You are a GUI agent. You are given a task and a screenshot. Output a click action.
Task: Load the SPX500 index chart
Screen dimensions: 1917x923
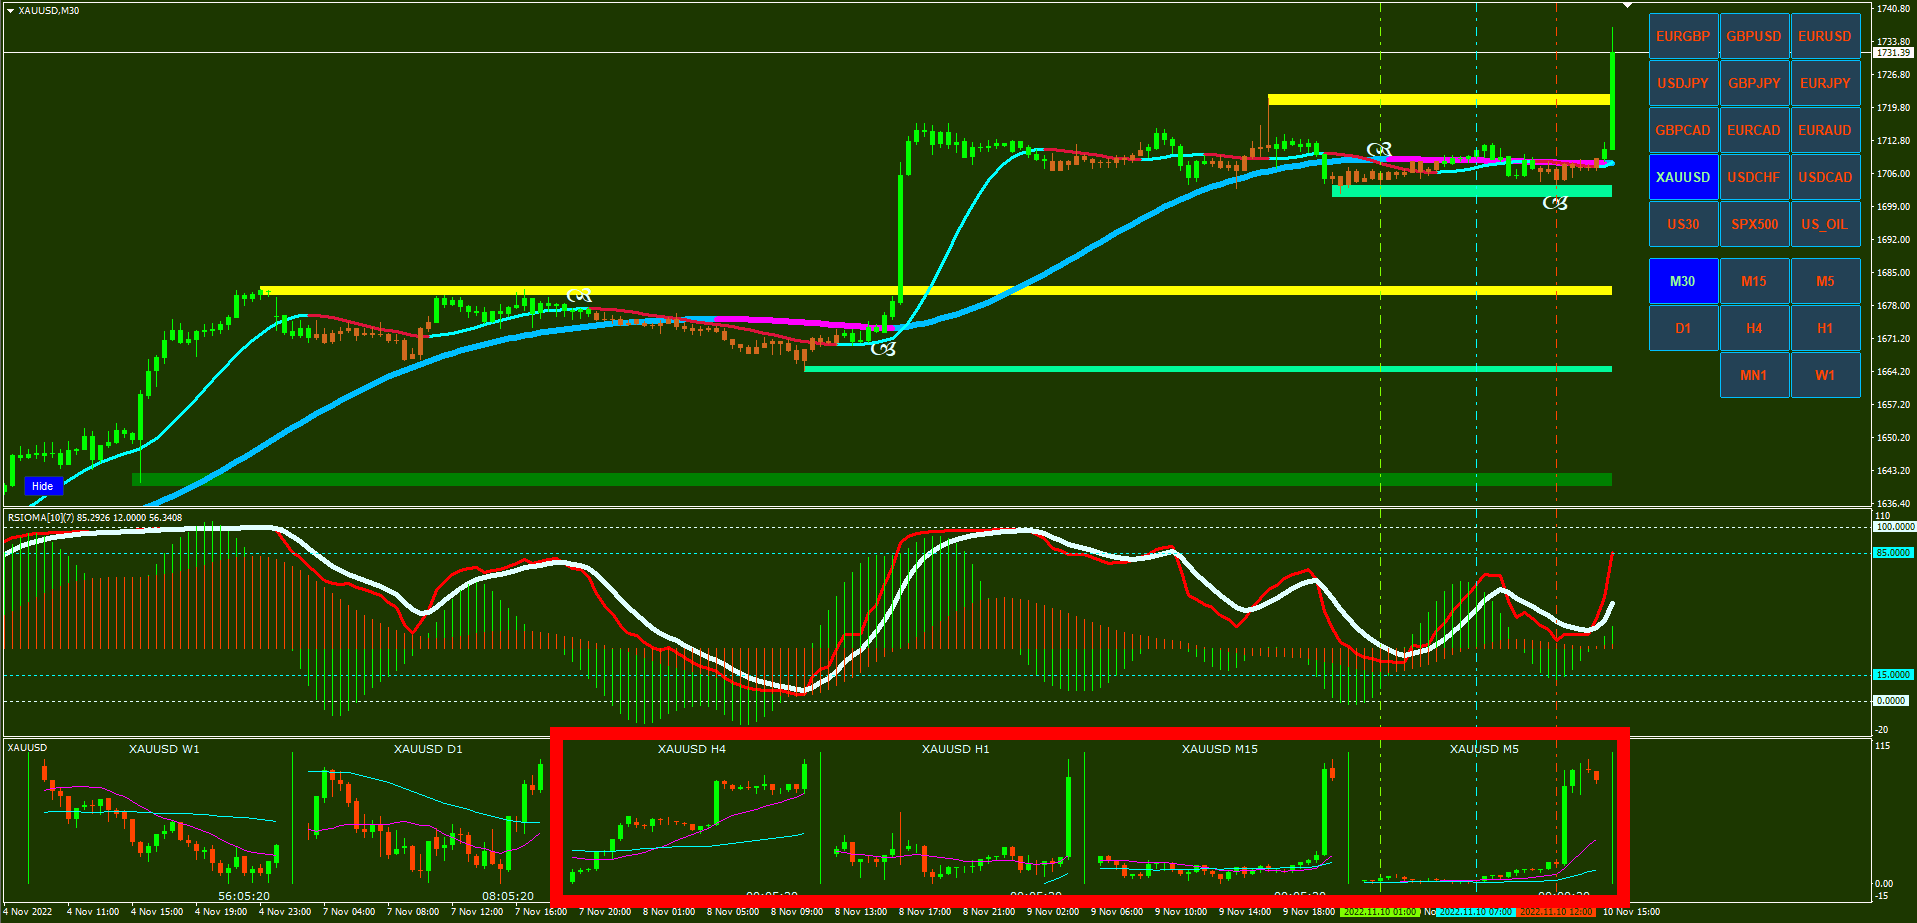pos(1754,224)
